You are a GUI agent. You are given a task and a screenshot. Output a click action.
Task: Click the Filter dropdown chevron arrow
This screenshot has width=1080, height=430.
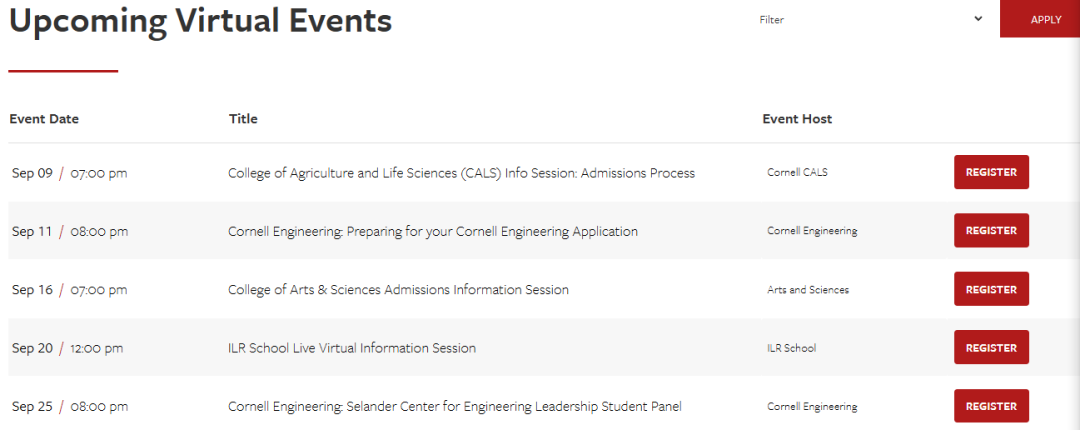[x=978, y=19]
